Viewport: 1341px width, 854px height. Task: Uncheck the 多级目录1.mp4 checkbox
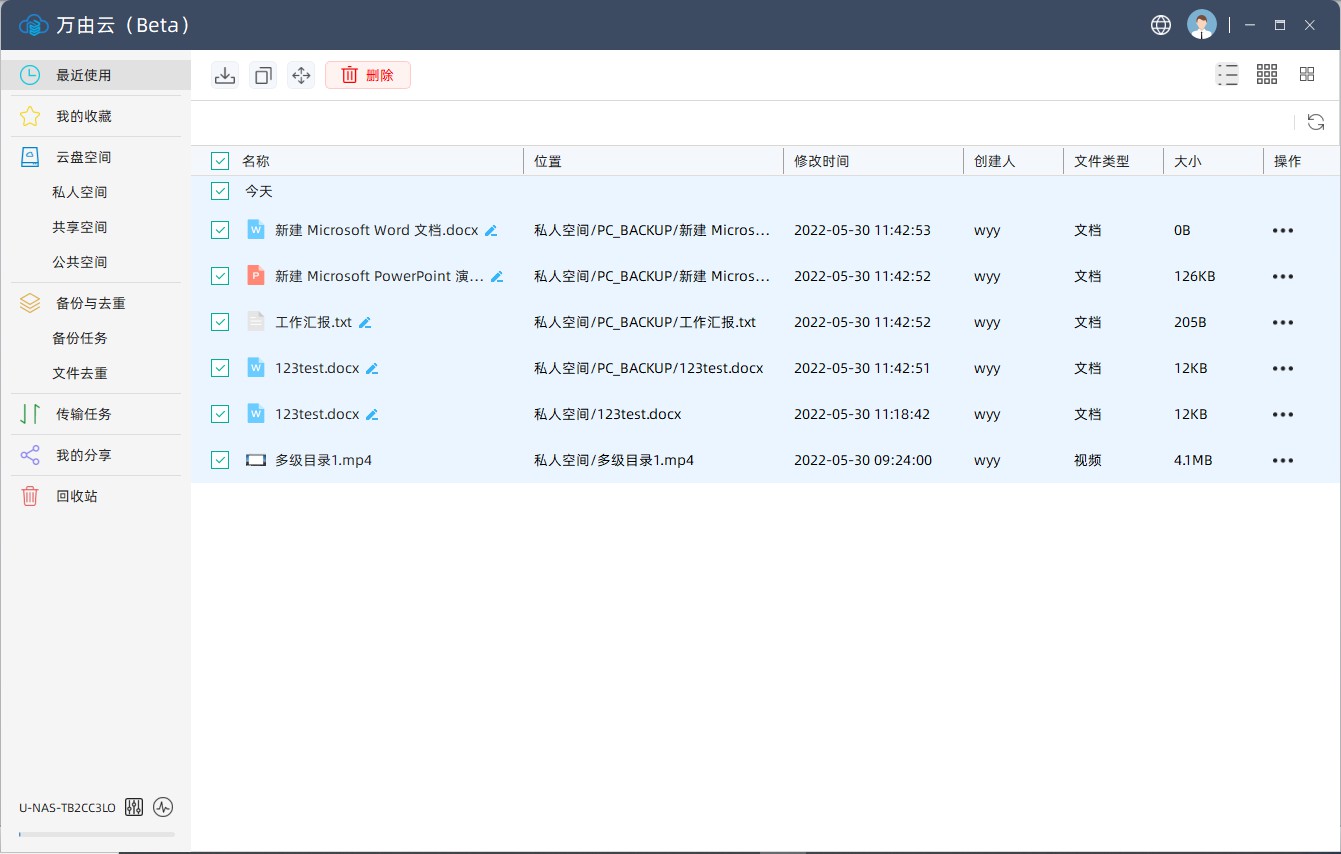(220, 460)
